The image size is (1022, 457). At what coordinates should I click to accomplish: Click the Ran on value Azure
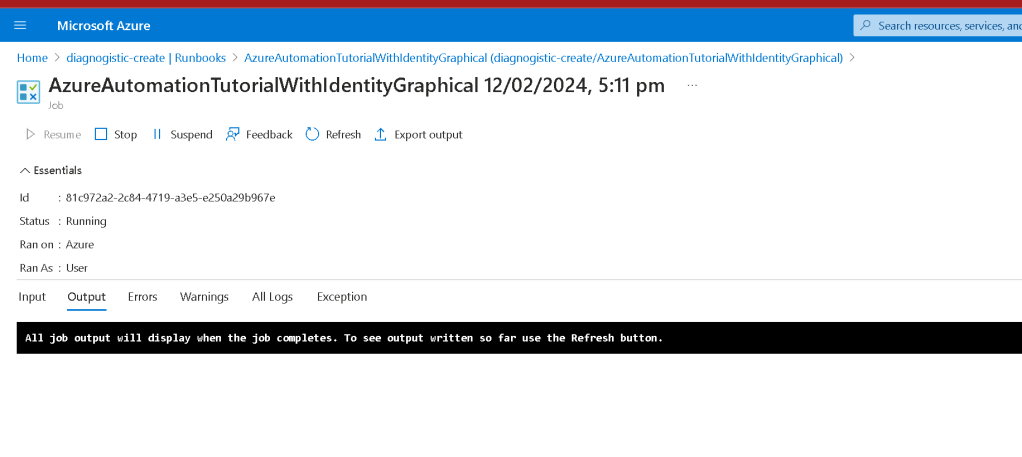click(80, 244)
